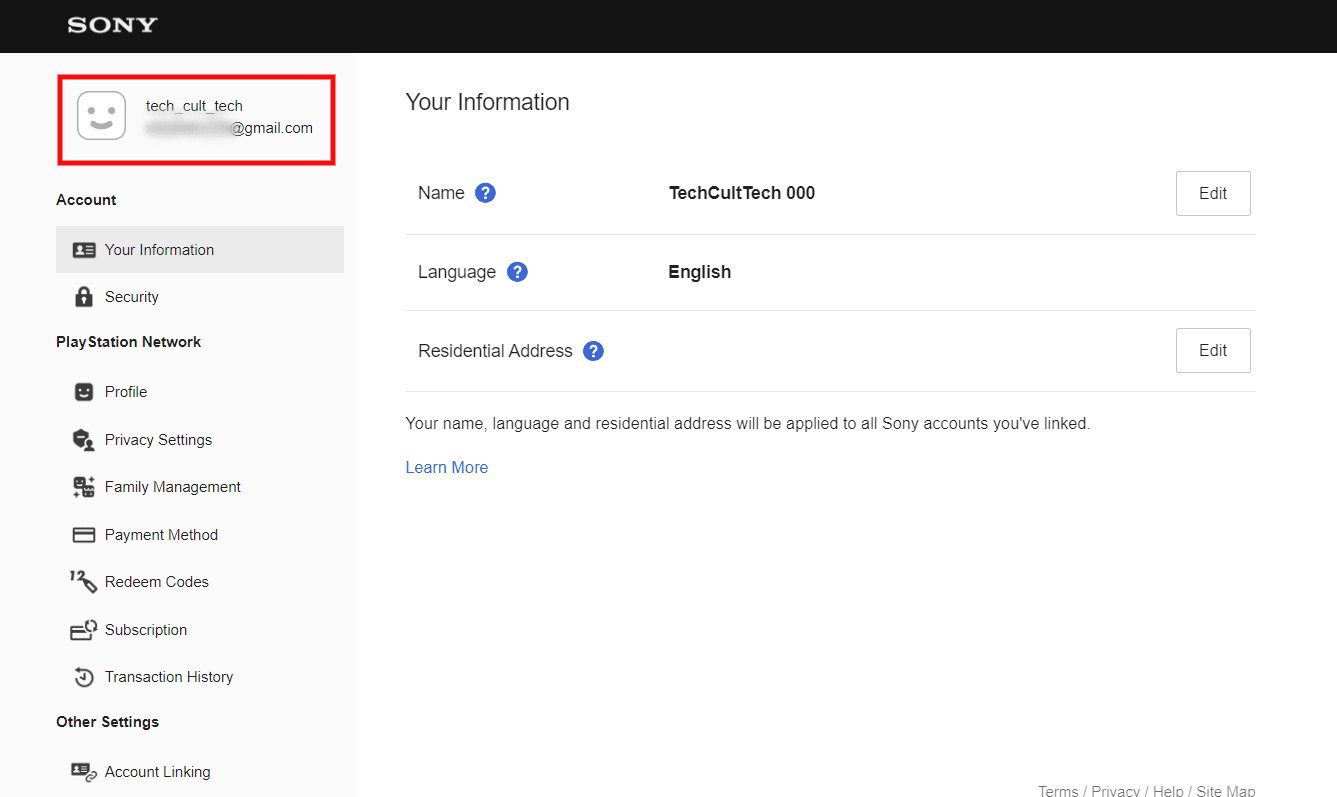Open Subscription page
Viewport: 1337px width, 797px height.
200,630
